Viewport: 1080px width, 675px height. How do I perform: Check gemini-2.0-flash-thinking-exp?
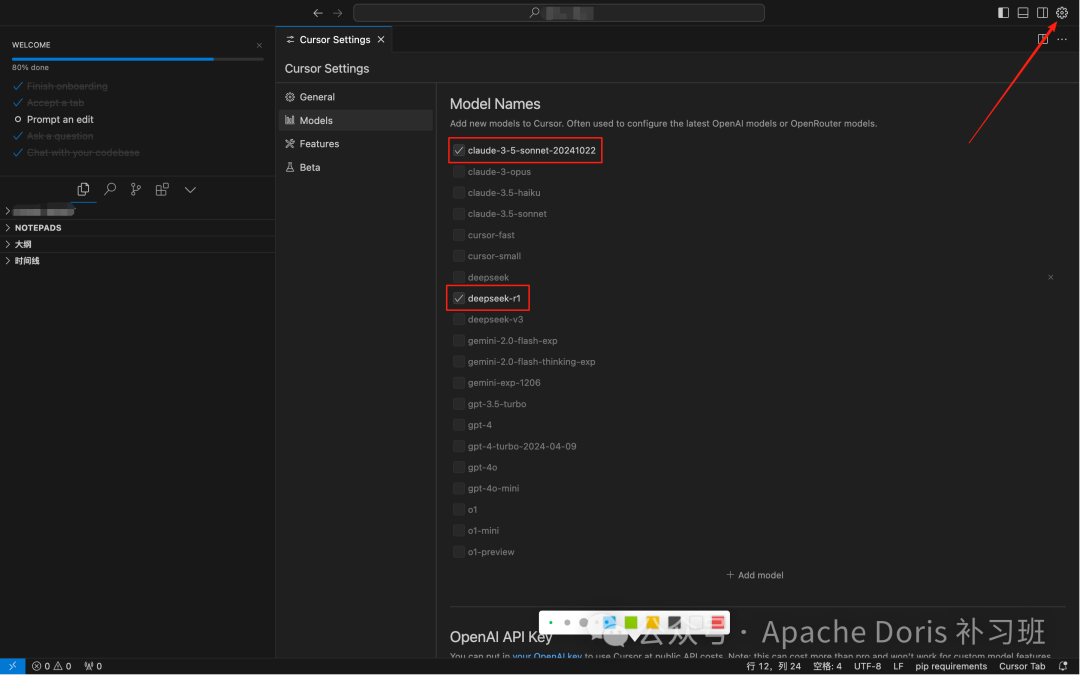click(x=459, y=362)
